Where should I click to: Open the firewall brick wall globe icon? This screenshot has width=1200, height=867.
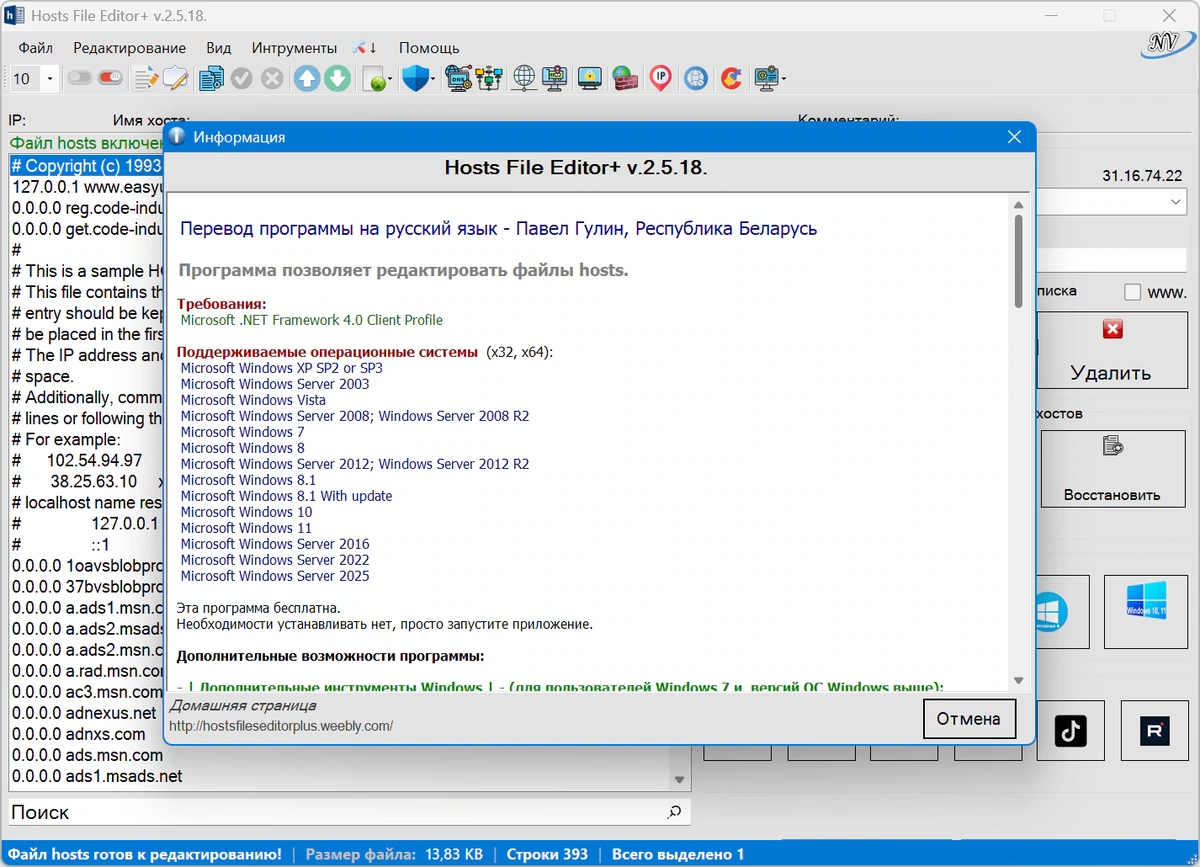(x=625, y=78)
